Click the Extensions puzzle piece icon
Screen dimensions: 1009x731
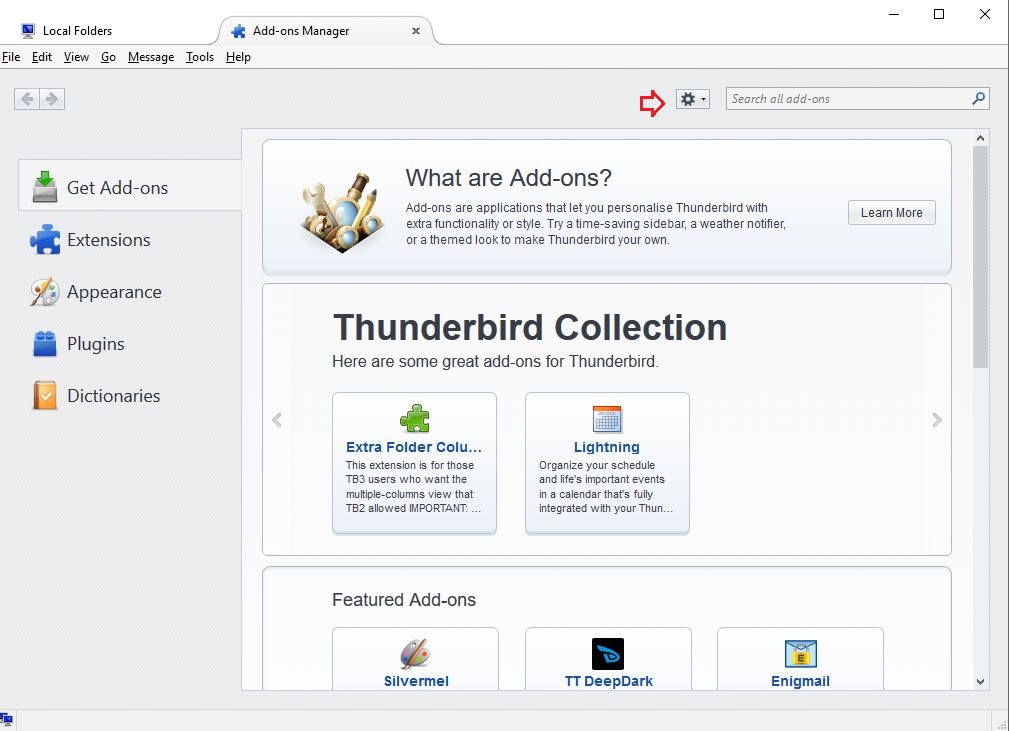(45, 239)
